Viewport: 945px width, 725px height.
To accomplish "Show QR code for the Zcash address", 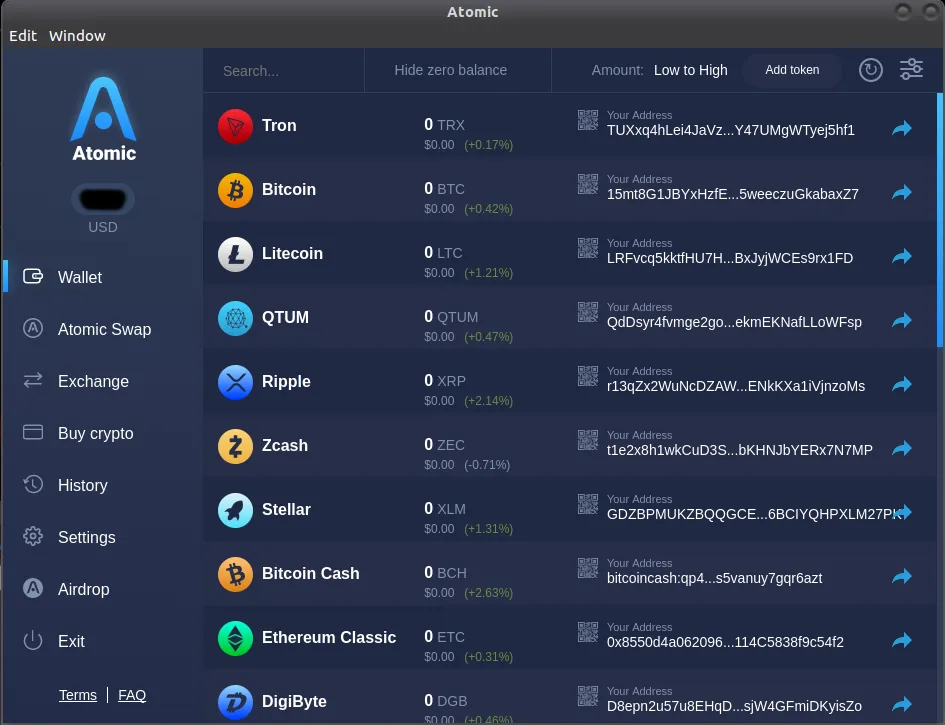I will point(588,440).
